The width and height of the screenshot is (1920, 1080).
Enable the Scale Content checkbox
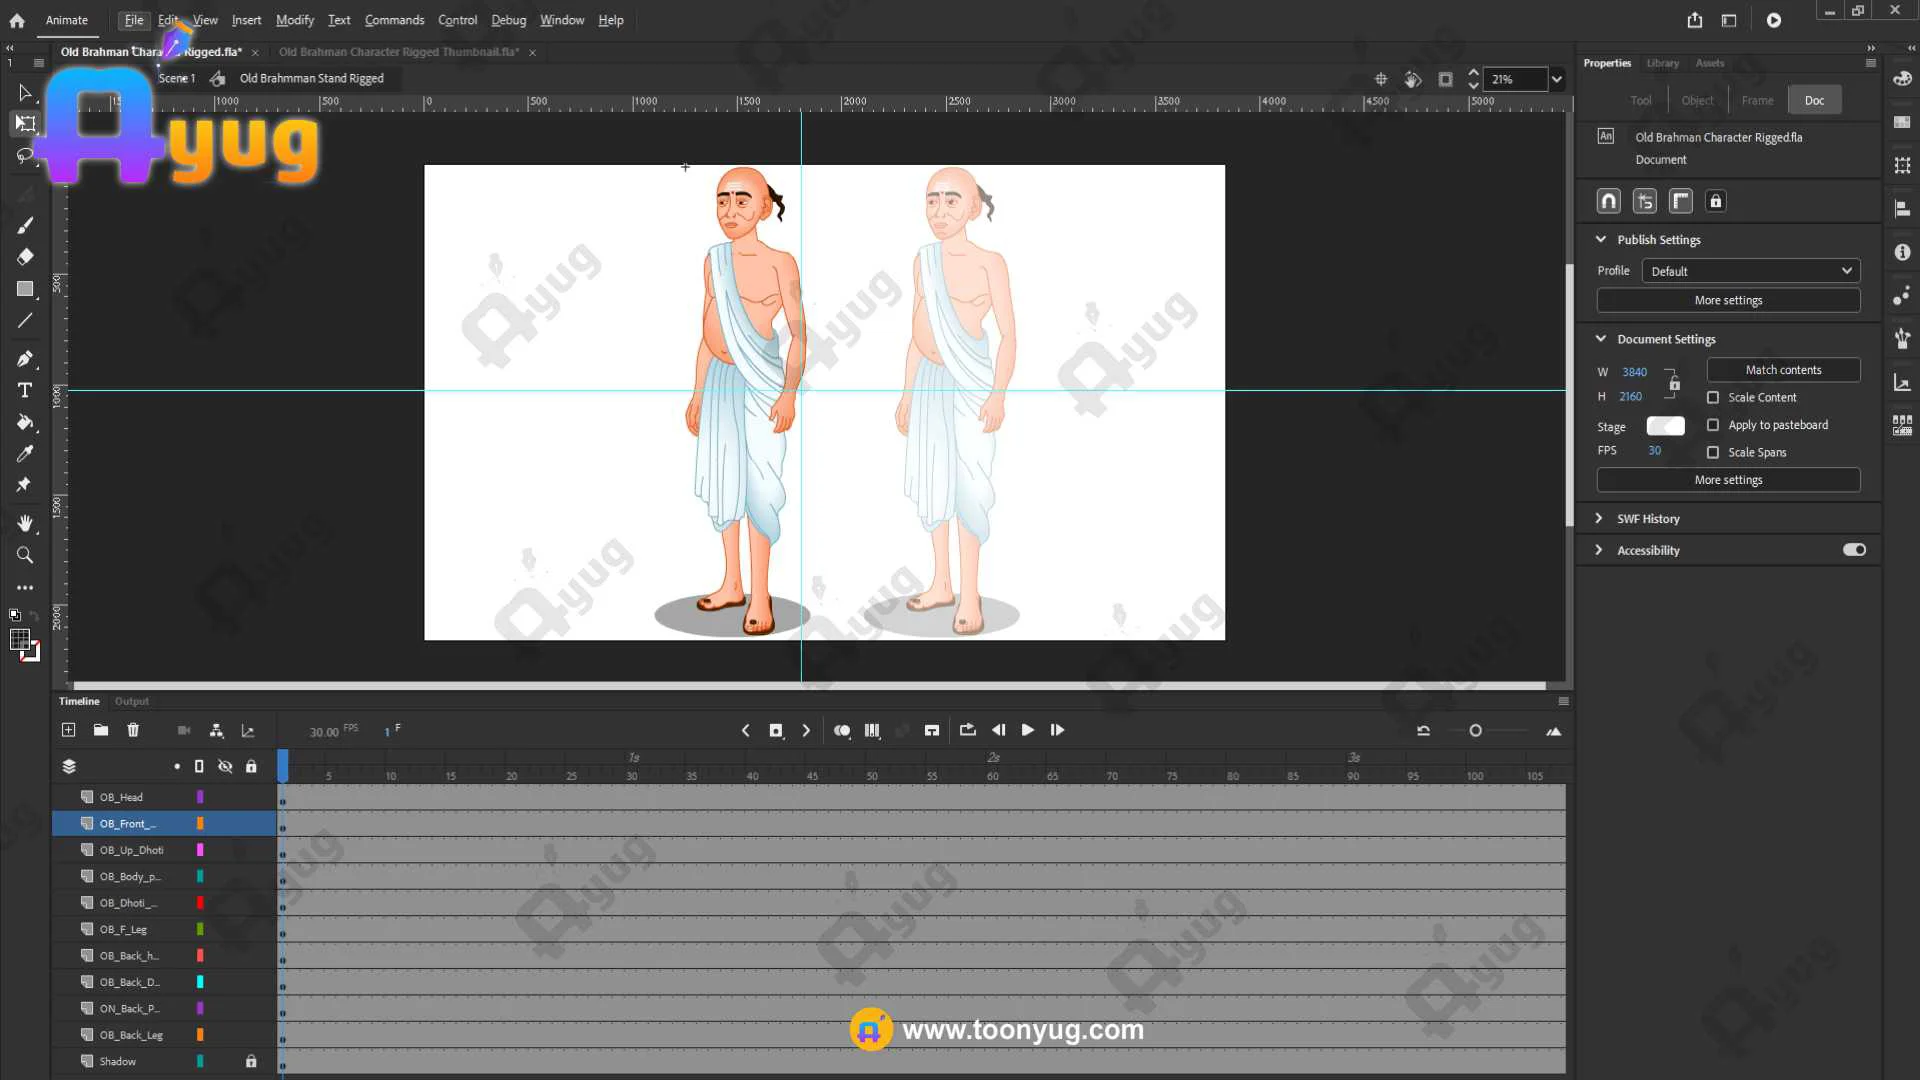coord(1713,398)
